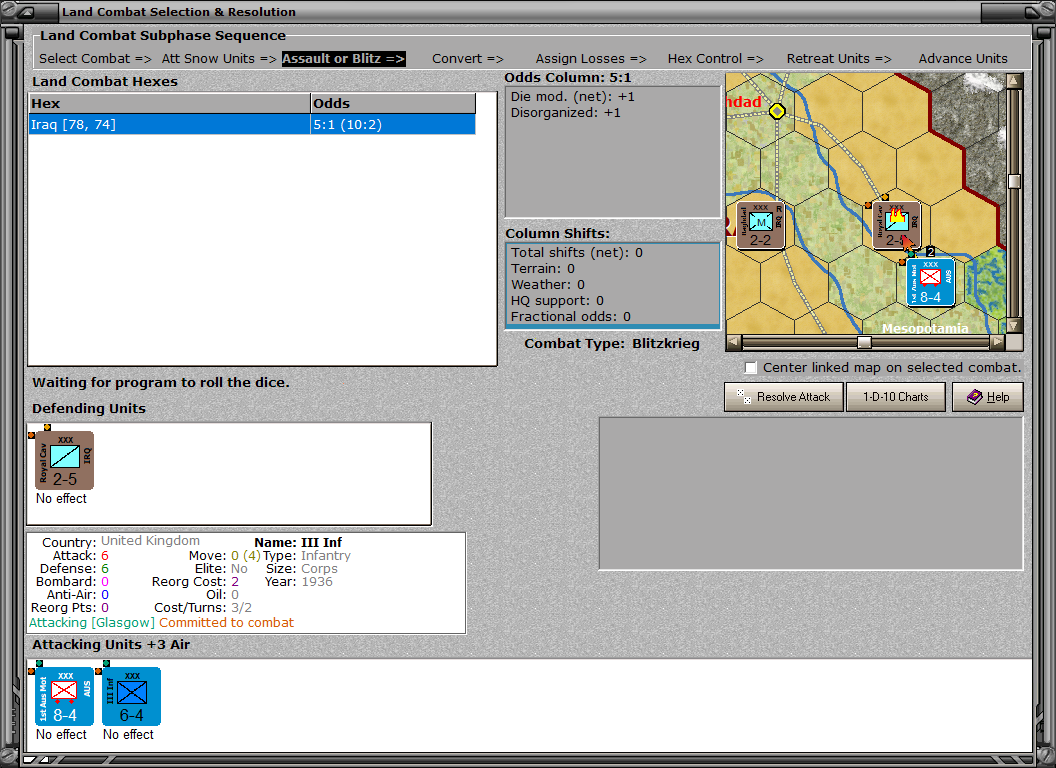Click the burning Royal Cav unit on map

[896, 225]
